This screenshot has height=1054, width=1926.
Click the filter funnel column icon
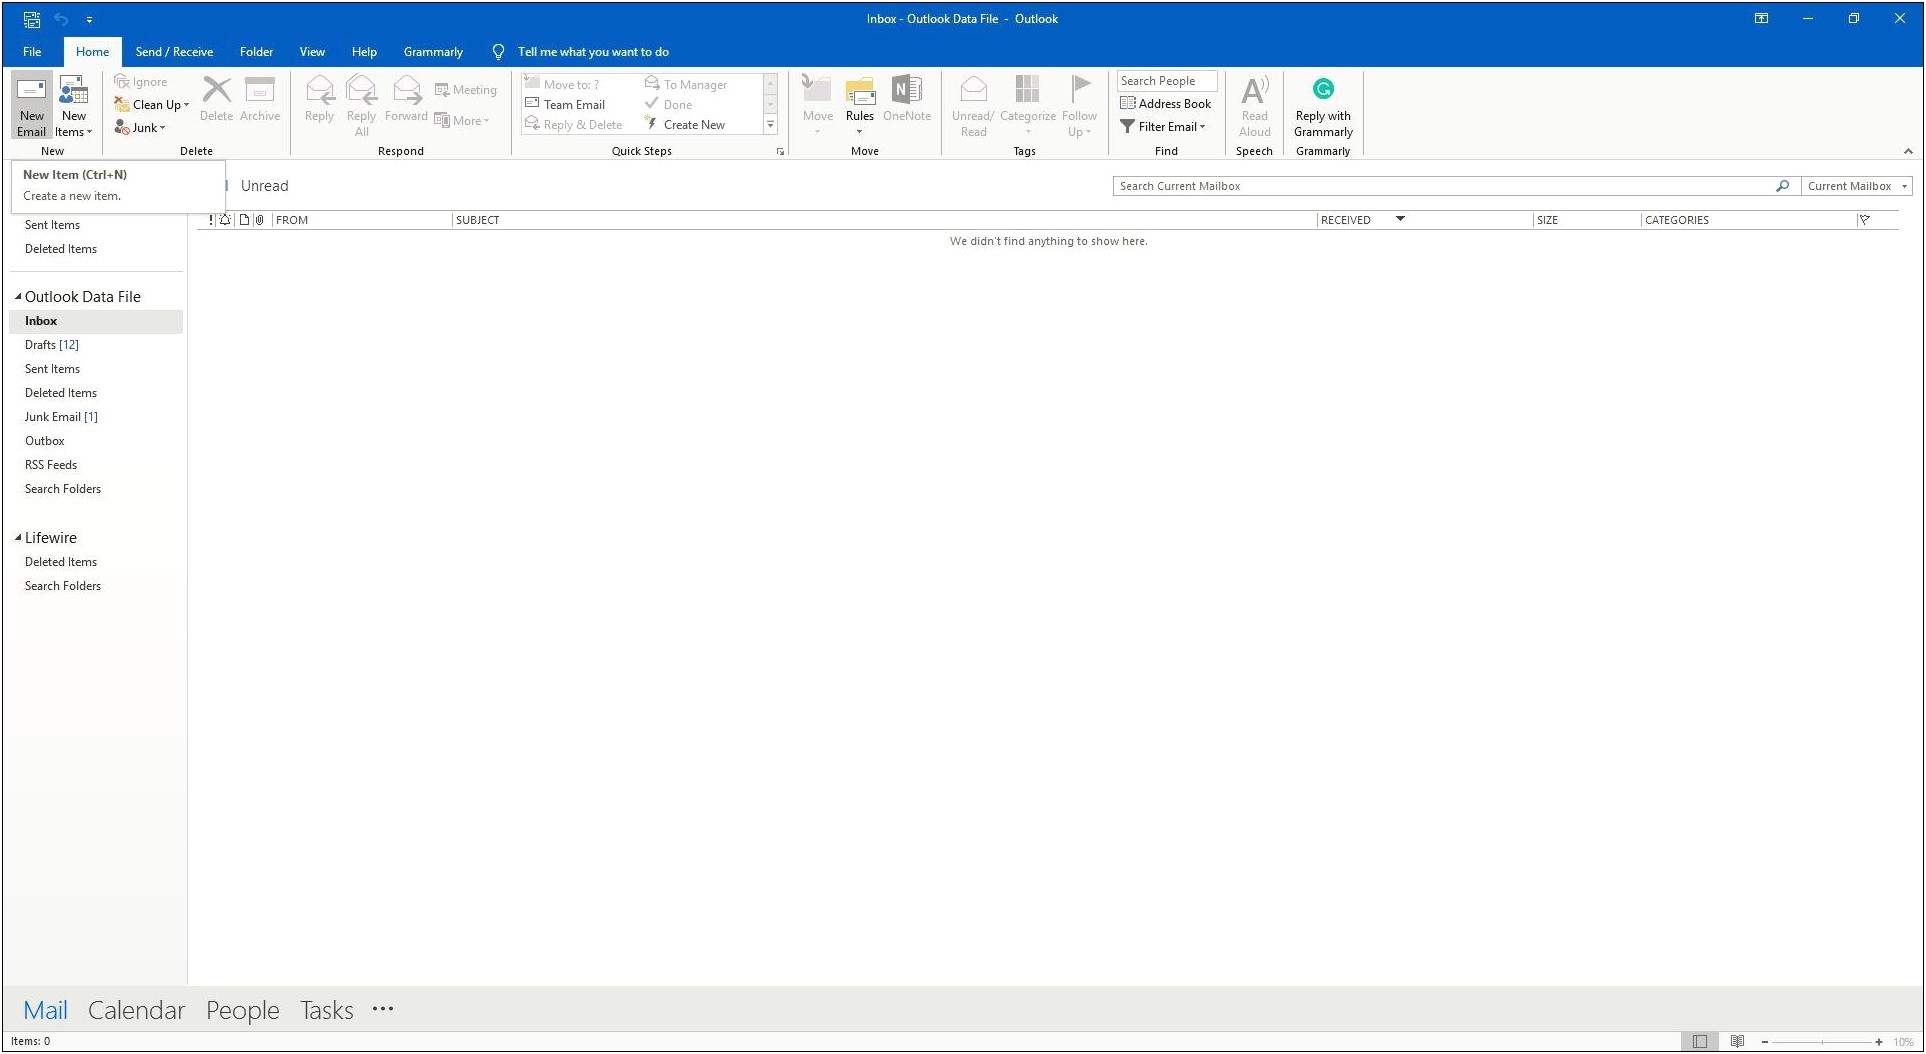1865,220
